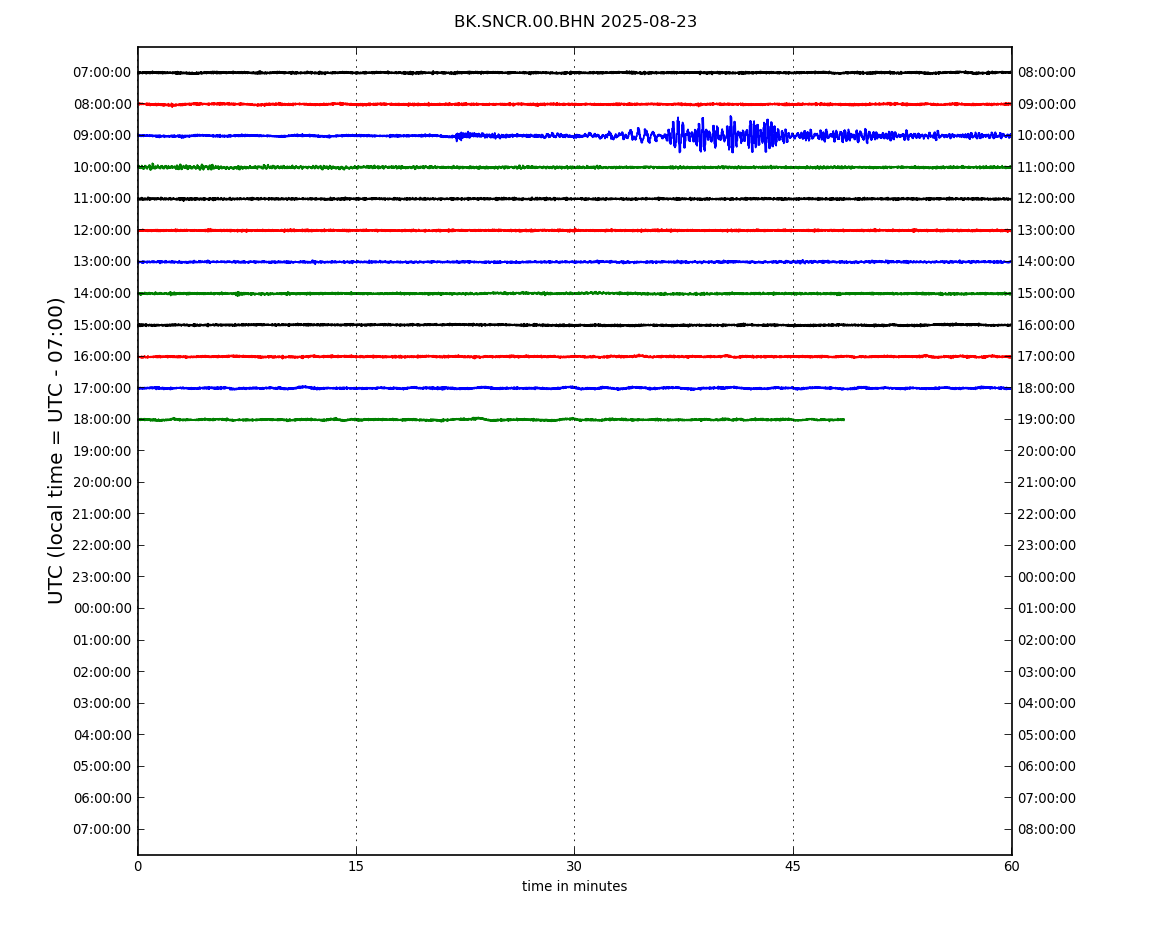Click left axis label 15:00:00
This screenshot has height=950, width=1150.
103,325
